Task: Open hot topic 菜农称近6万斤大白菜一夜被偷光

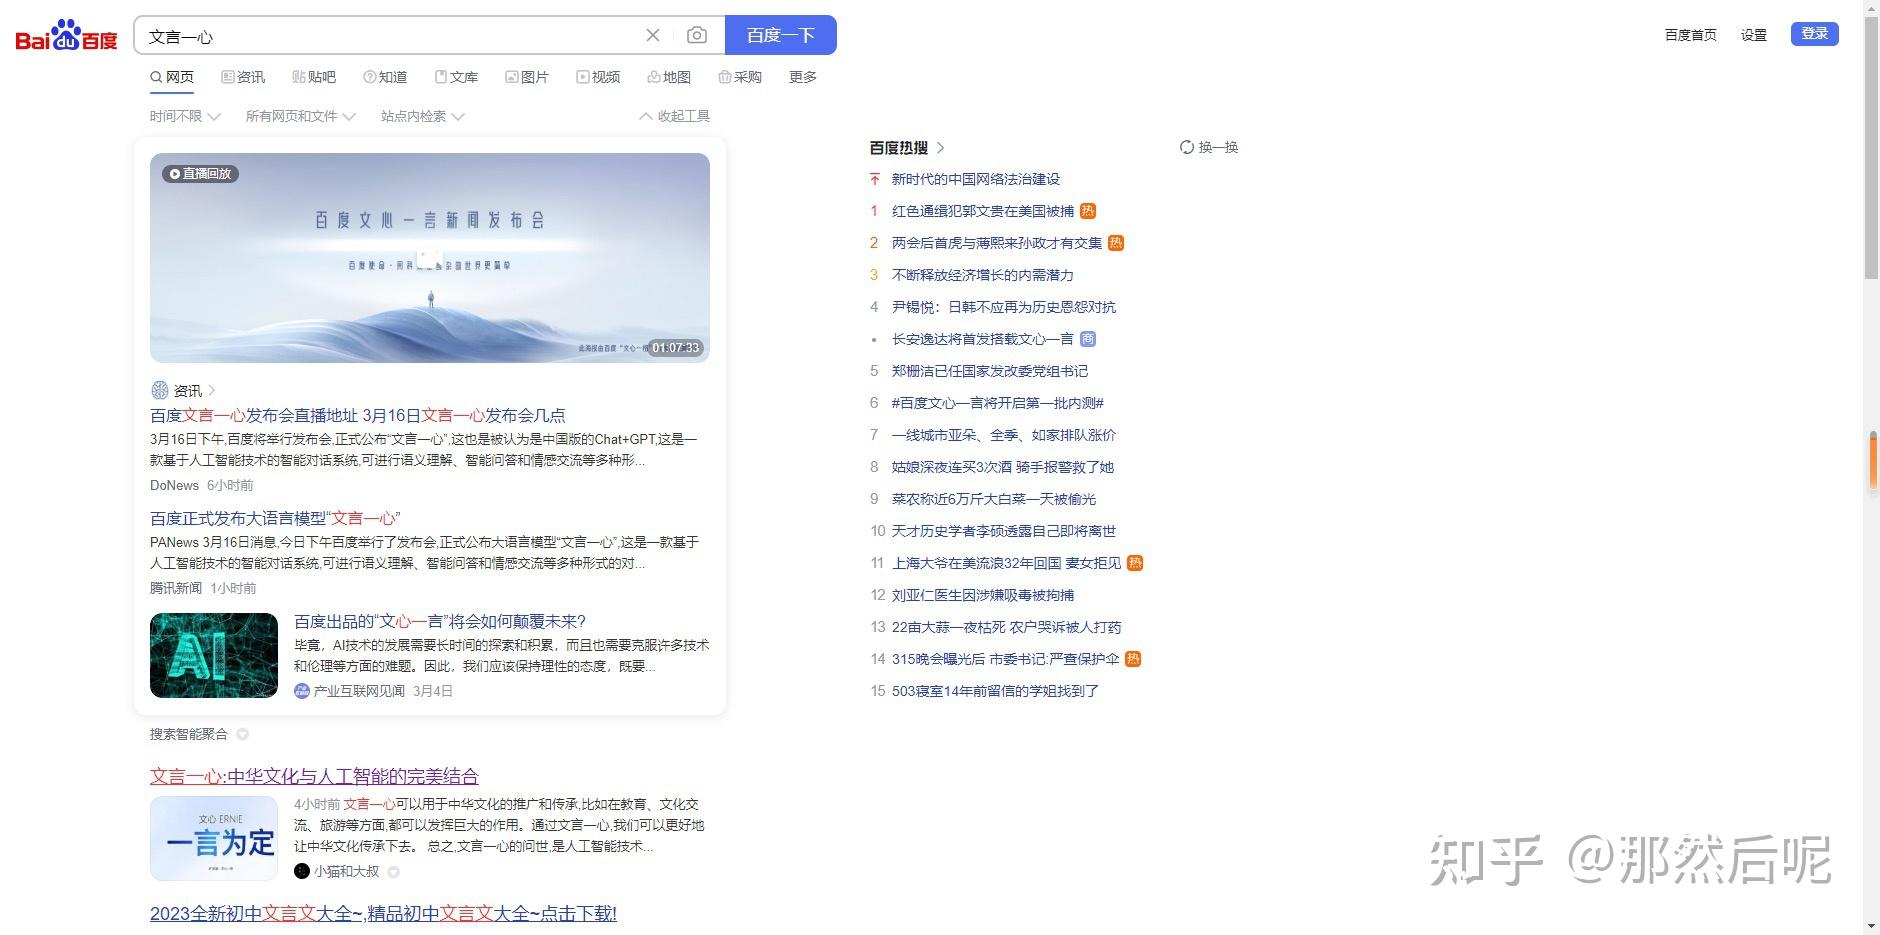Action: tap(994, 499)
